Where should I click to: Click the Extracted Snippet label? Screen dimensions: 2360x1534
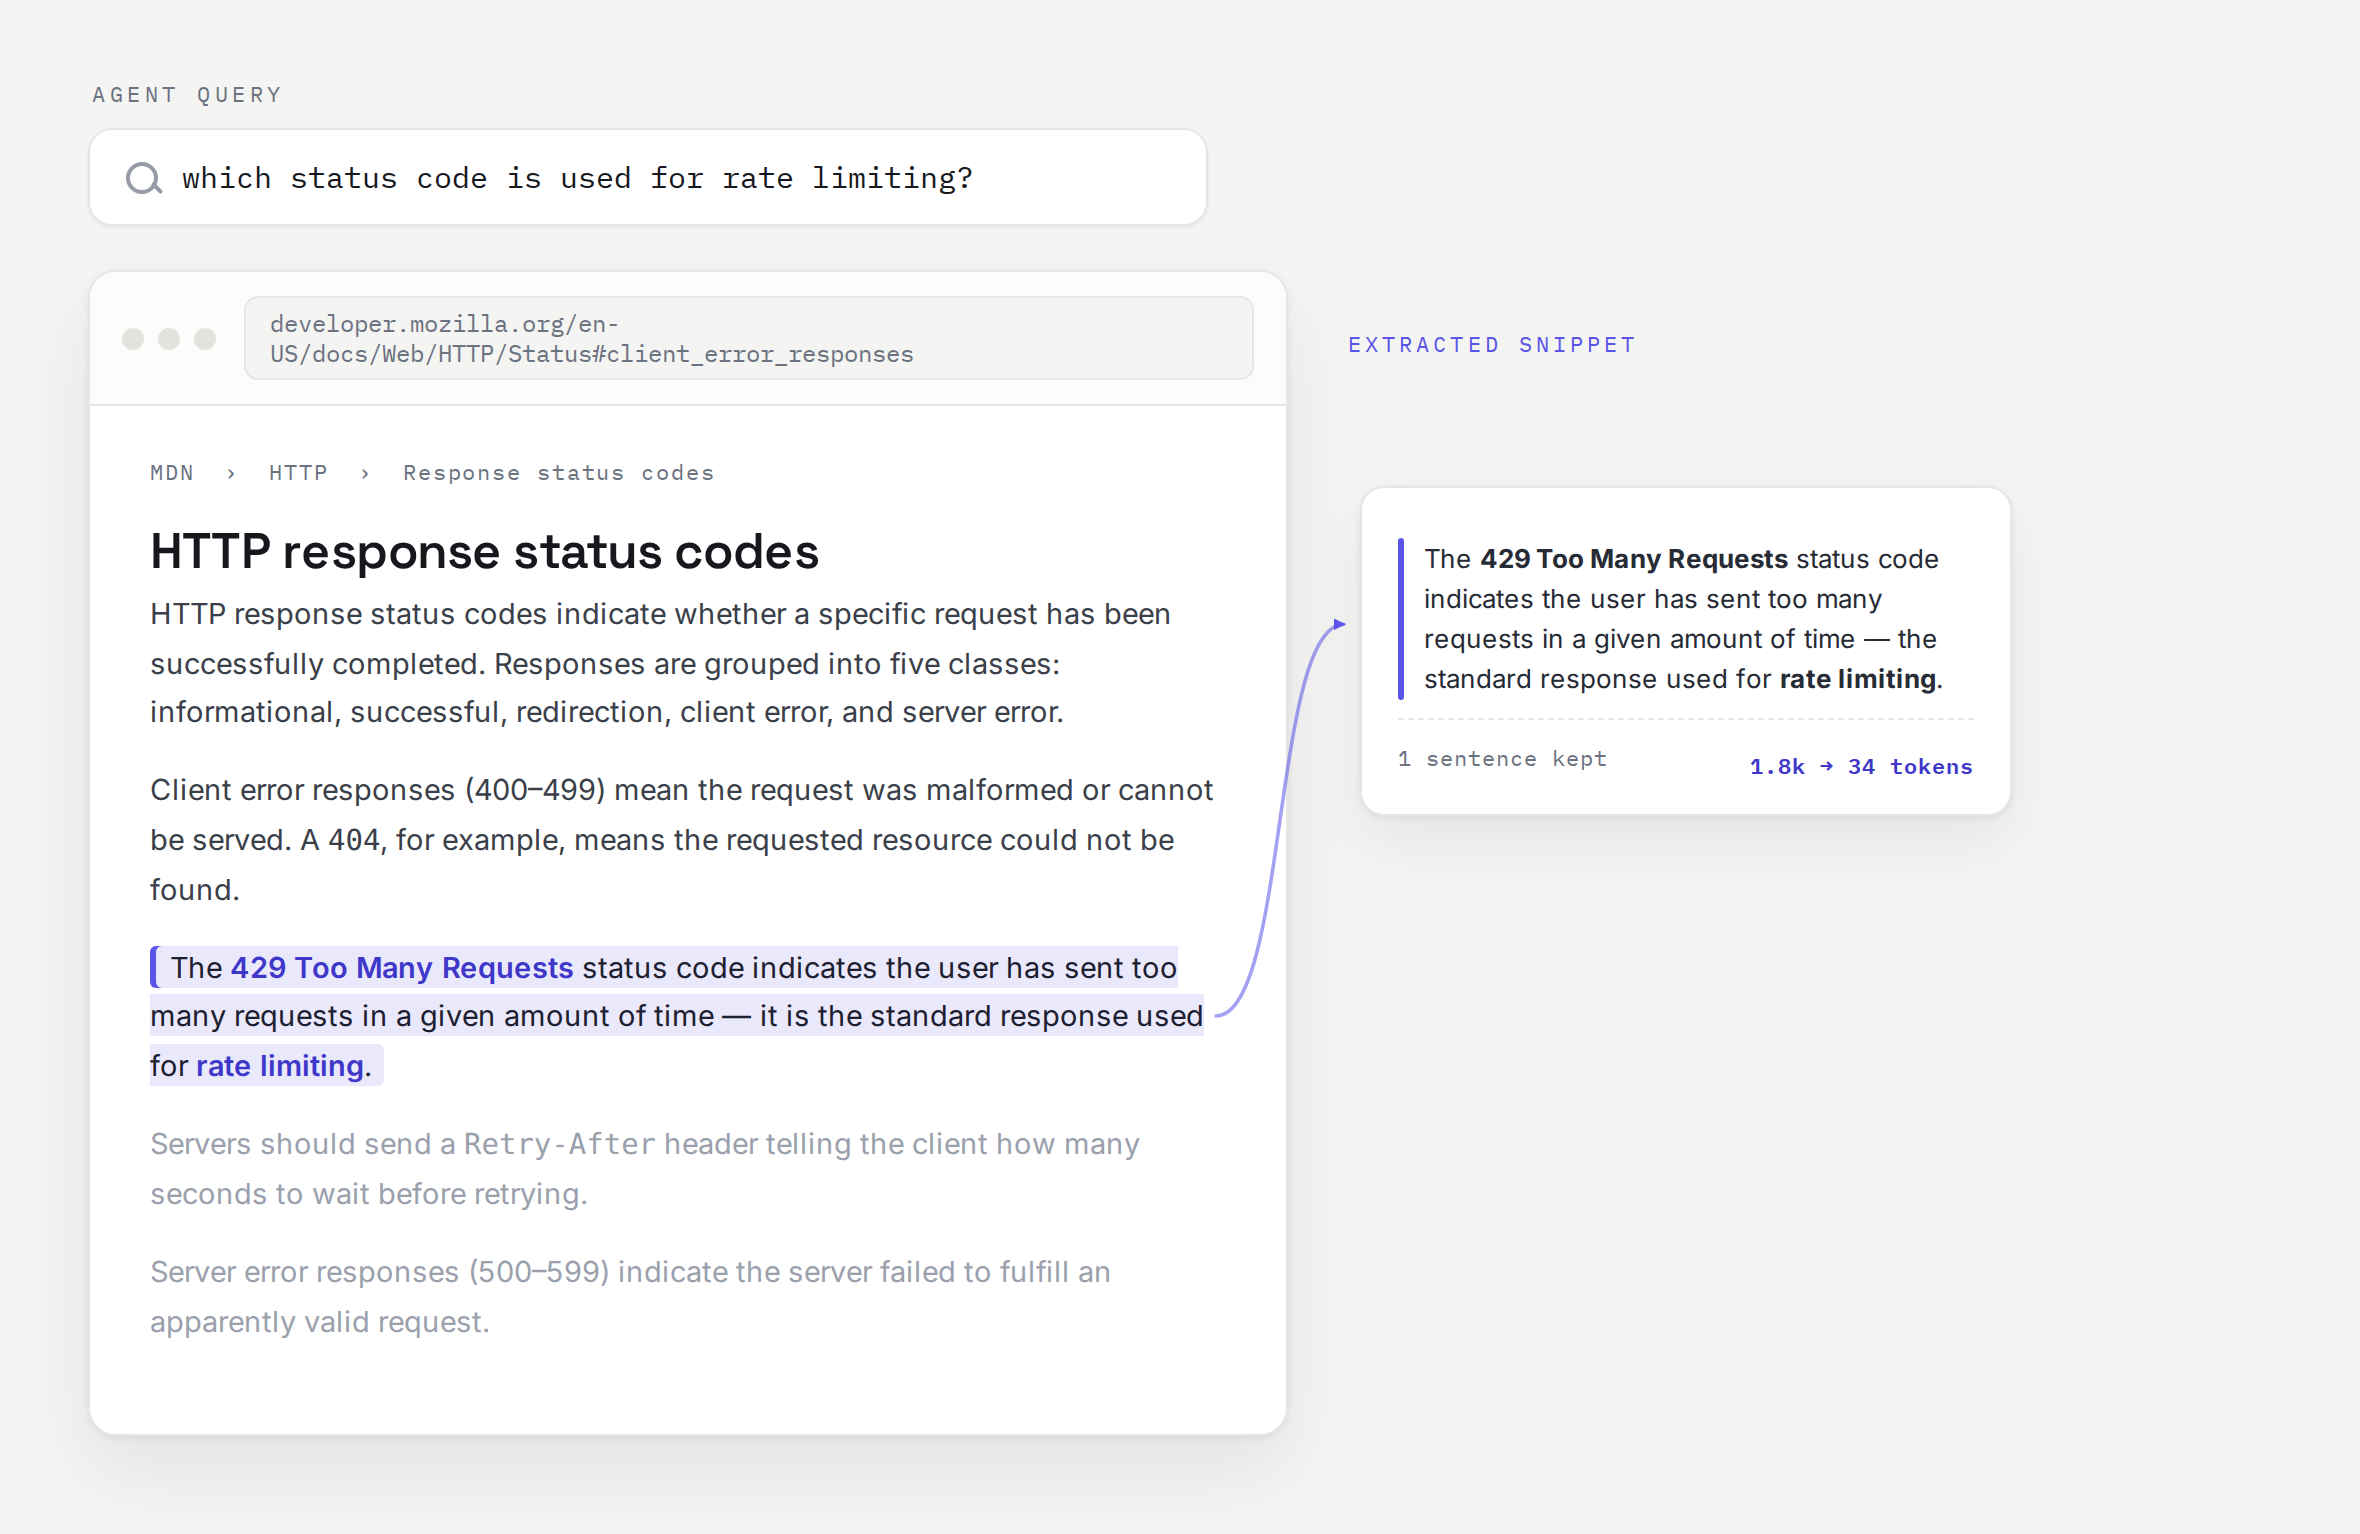coord(1492,345)
